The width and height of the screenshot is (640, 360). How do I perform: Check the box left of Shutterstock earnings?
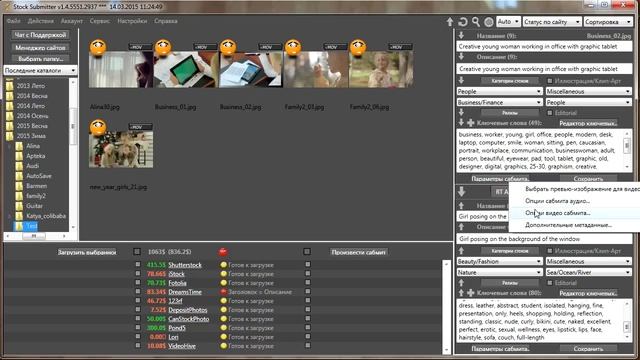tap(138, 264)
